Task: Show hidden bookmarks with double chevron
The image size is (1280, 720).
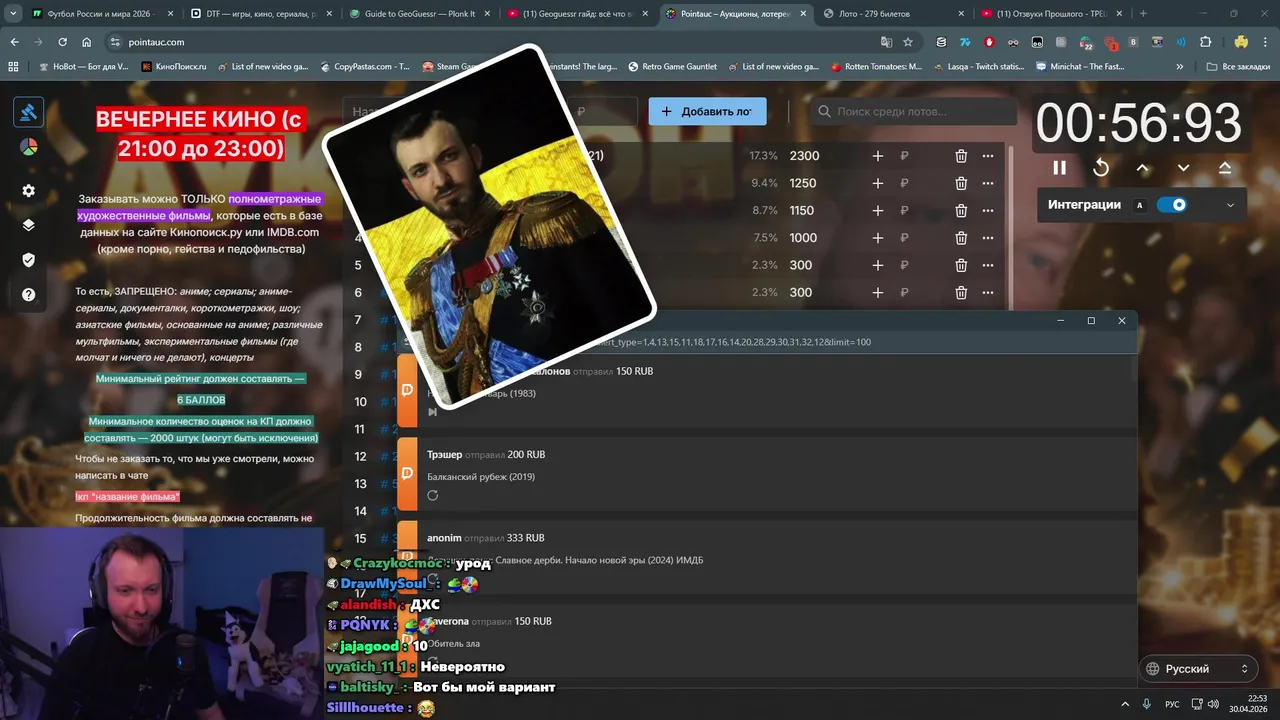Action: point(1180,67)
